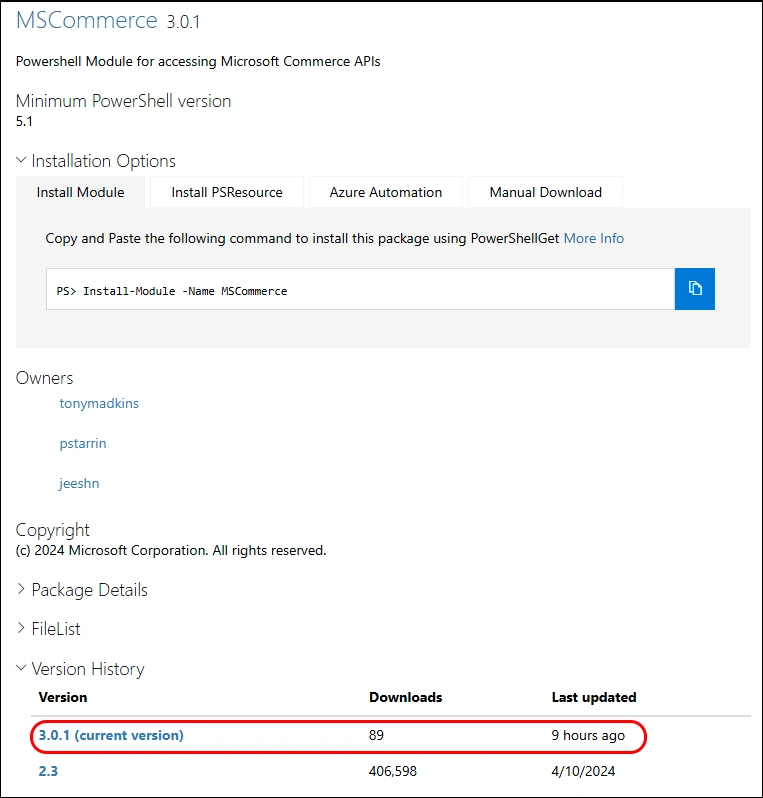763x798 pixels.
Task: Click the 4/10/2024 date cell
Action: [x=583, y=771]
